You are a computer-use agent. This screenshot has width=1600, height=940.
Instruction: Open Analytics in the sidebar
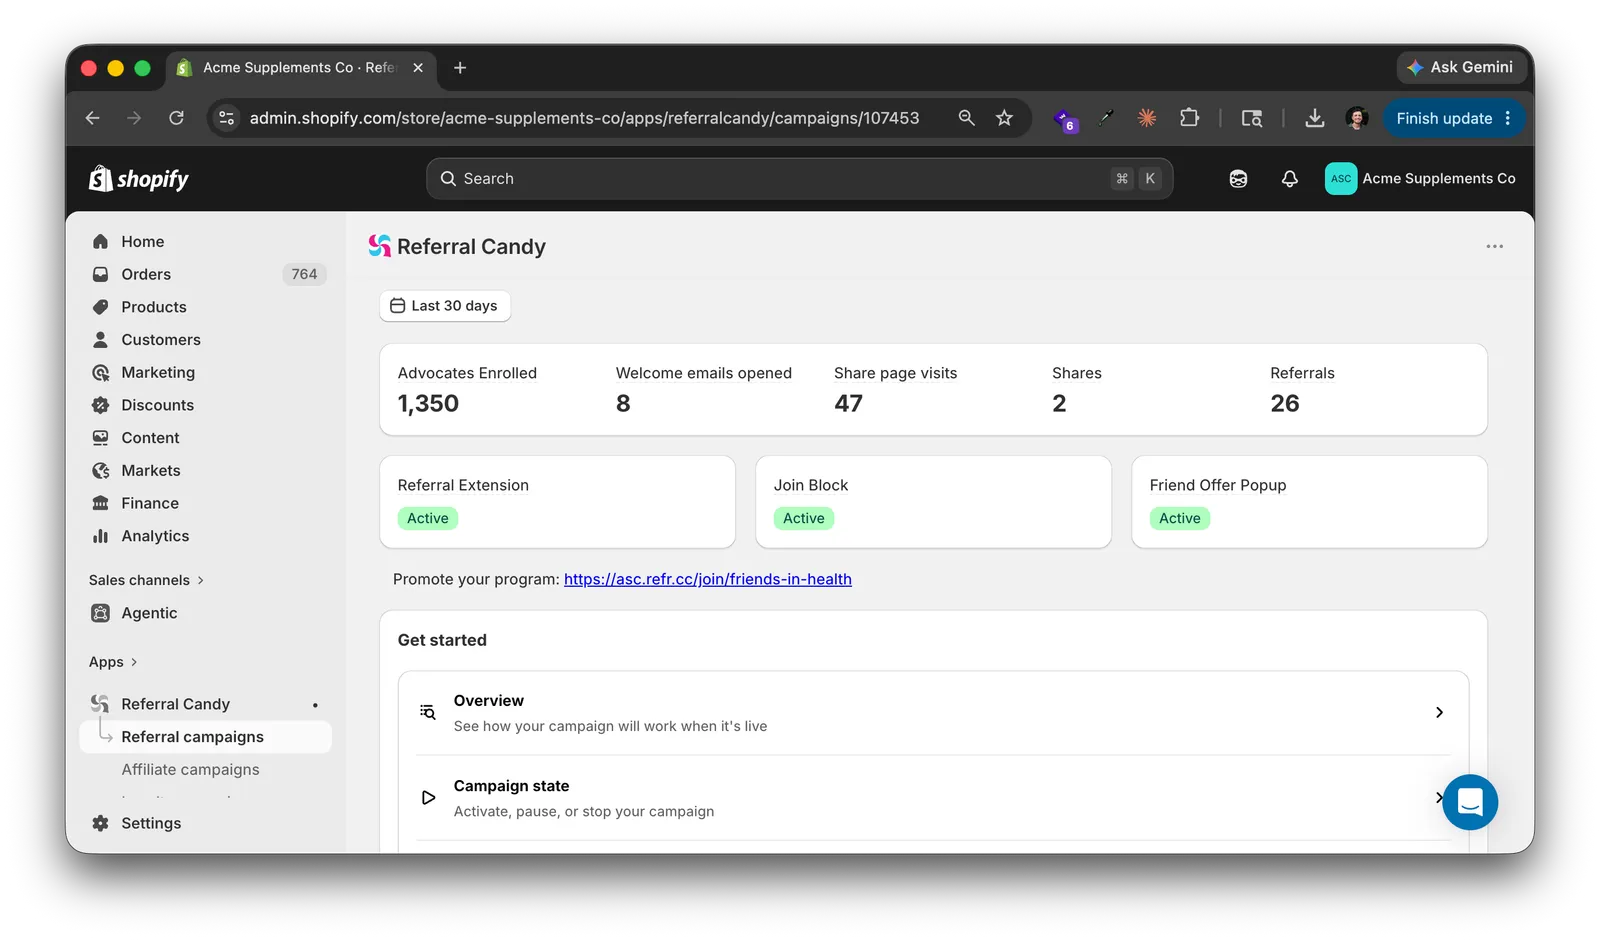click(x=155, y=536)
